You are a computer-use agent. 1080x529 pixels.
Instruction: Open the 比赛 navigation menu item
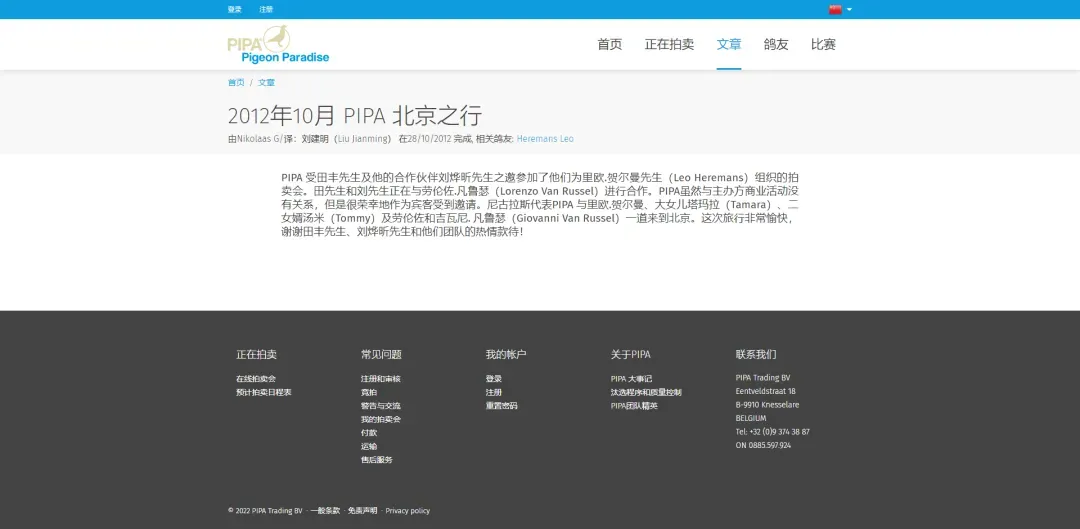coord(823,45)
